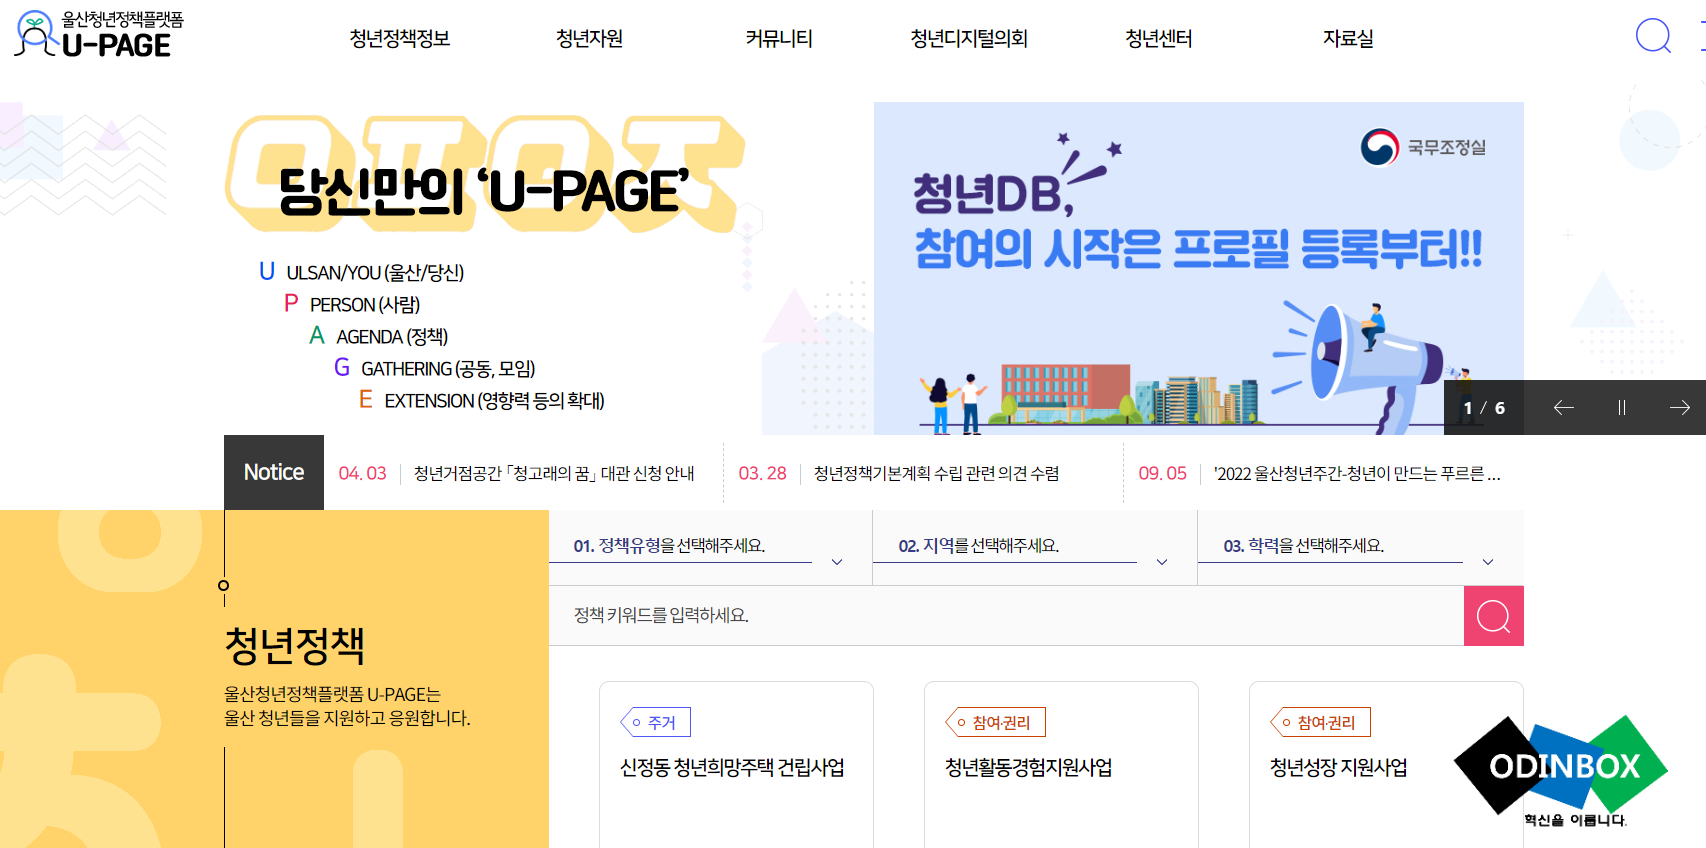Click the 1 / 6 slide counter
1706x848 pixels.
pyautogui.click(x=1484, y=408)
